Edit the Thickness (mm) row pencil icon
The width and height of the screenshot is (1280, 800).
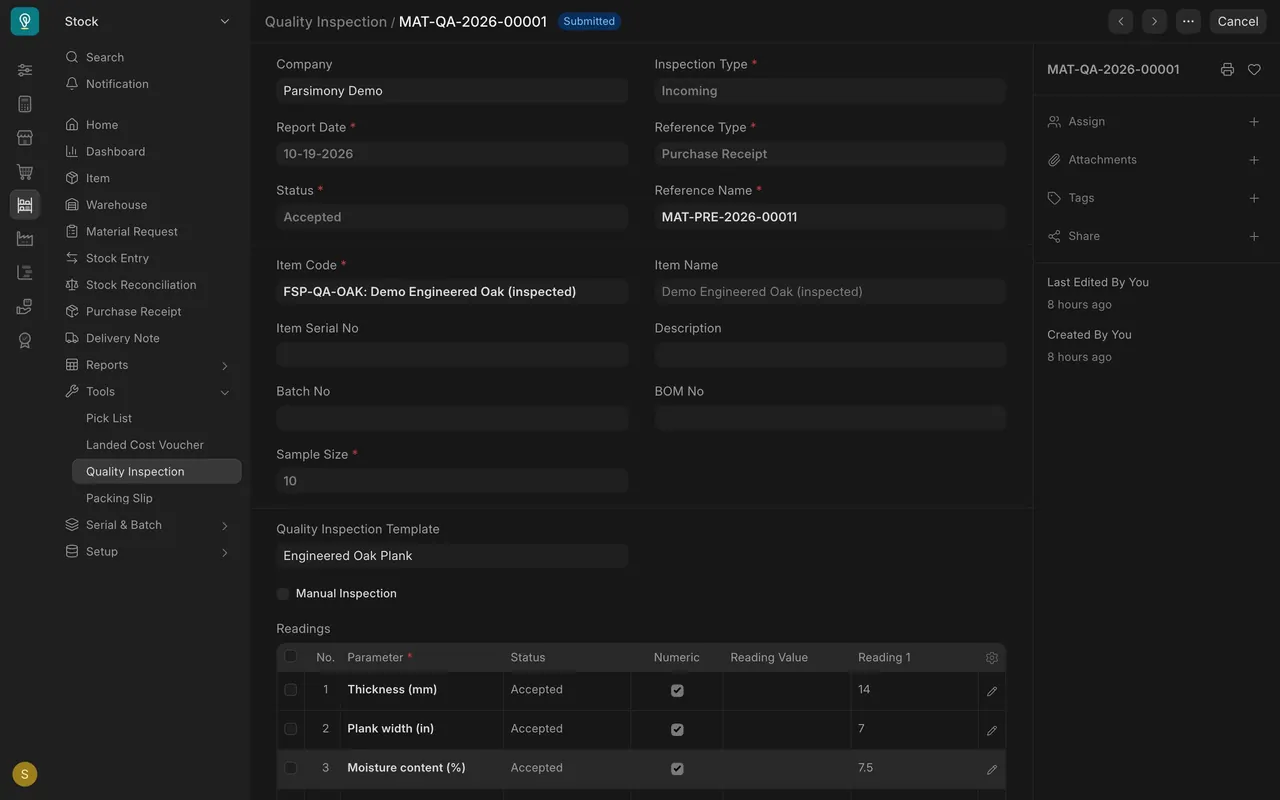click(992, 691)
